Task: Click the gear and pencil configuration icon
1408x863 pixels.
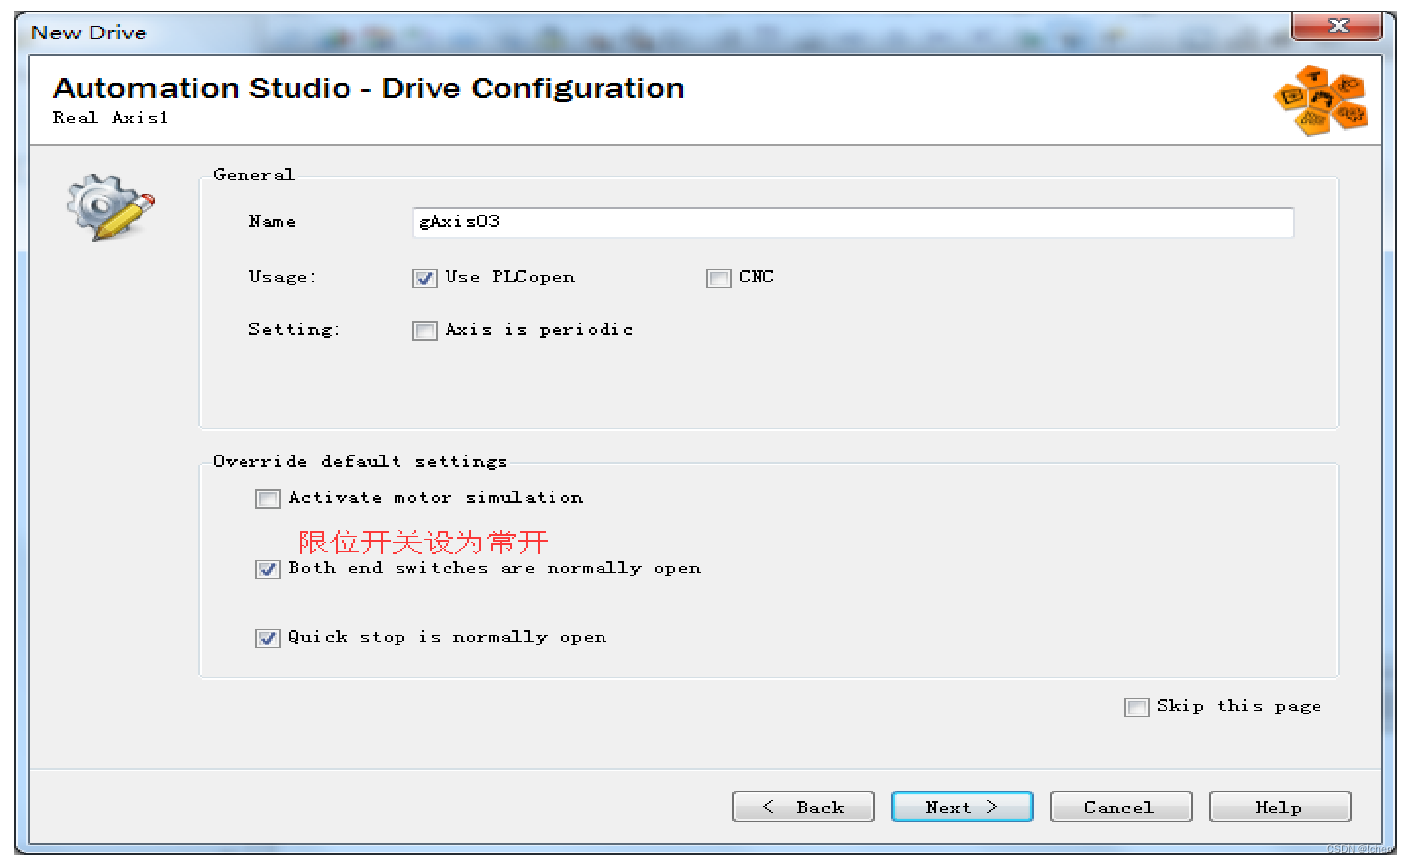Action: [x=111, y=208]
